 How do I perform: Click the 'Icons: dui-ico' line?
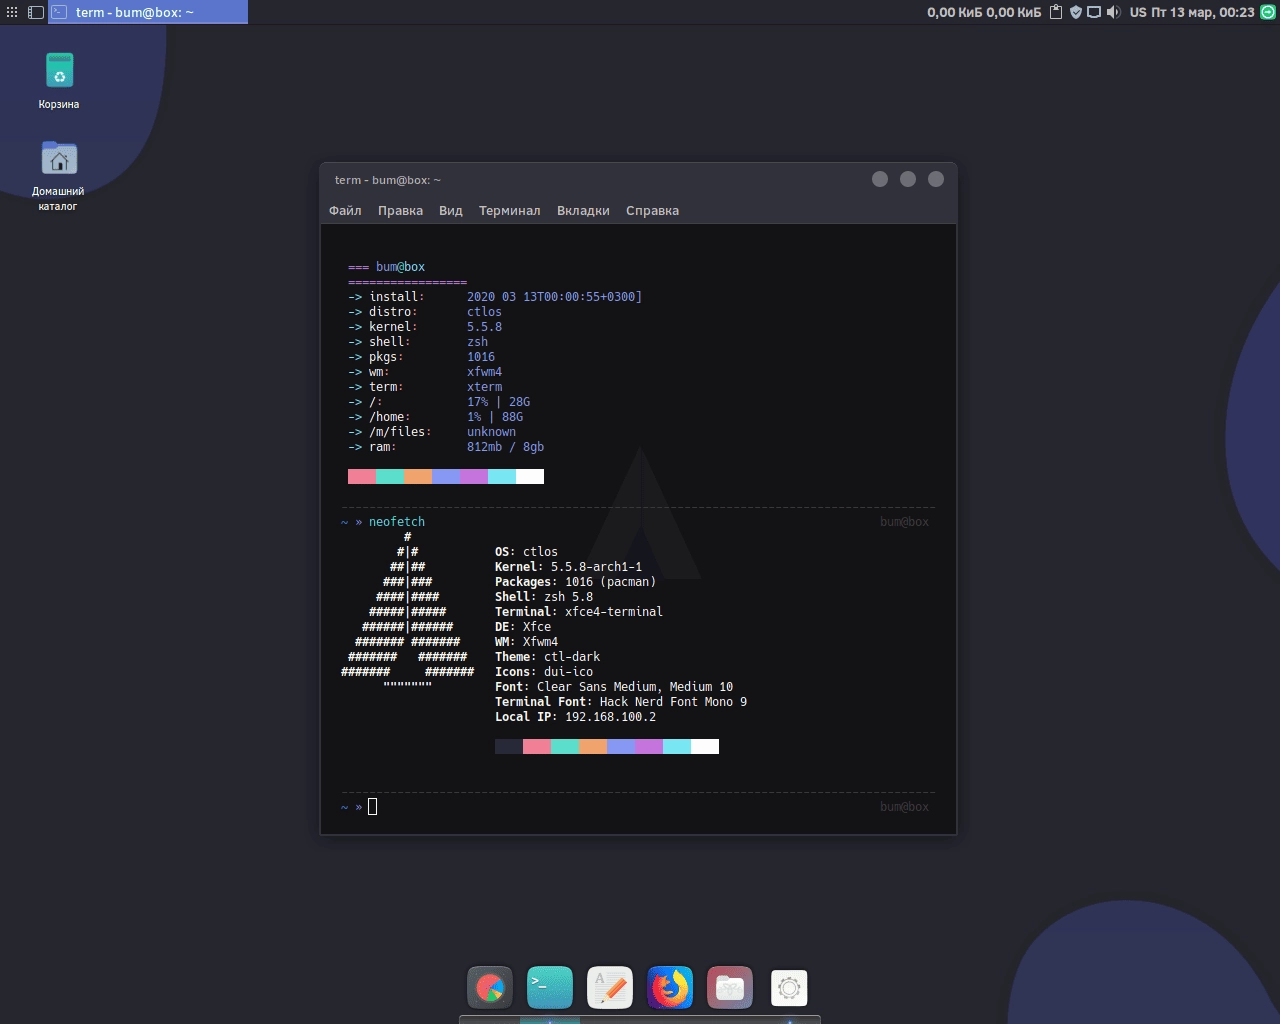544,672
